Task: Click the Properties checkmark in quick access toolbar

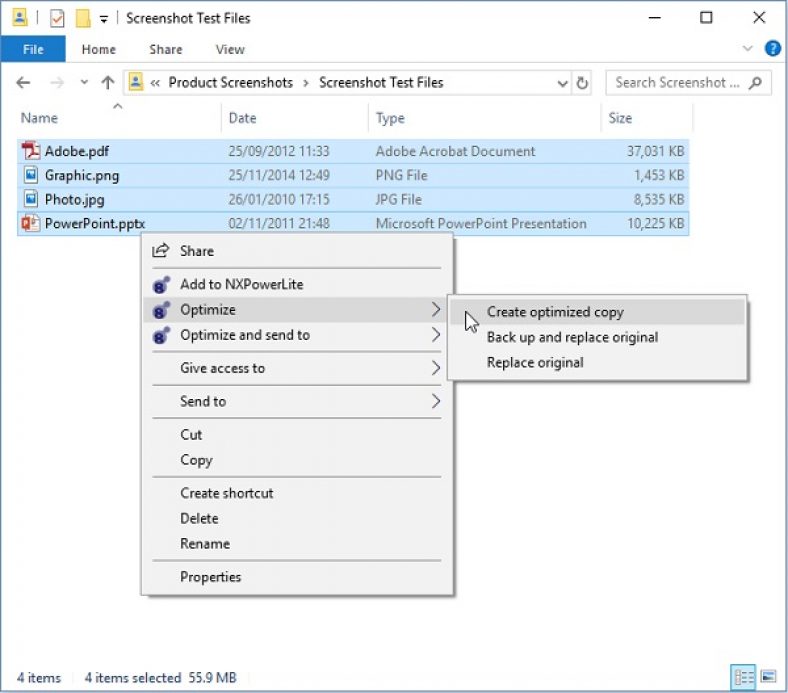Action: [x=57, y=18]
